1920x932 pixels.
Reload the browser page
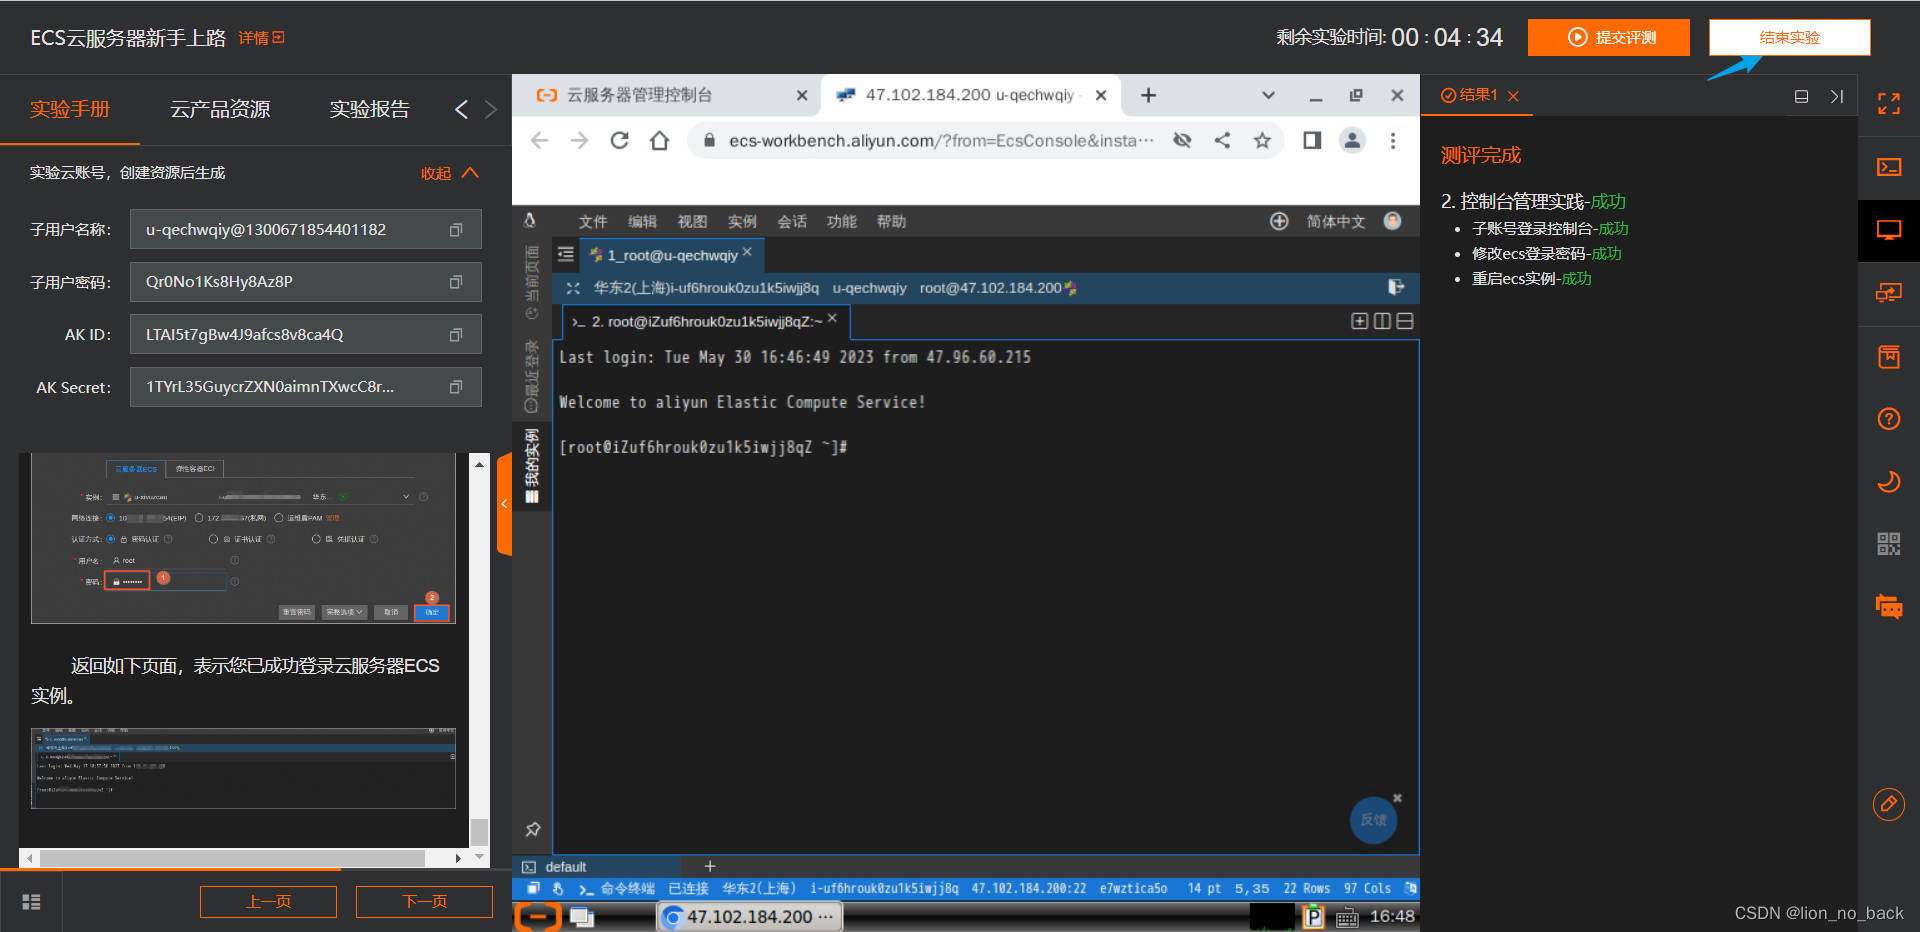pyautogui.click(x=619, y=141)
